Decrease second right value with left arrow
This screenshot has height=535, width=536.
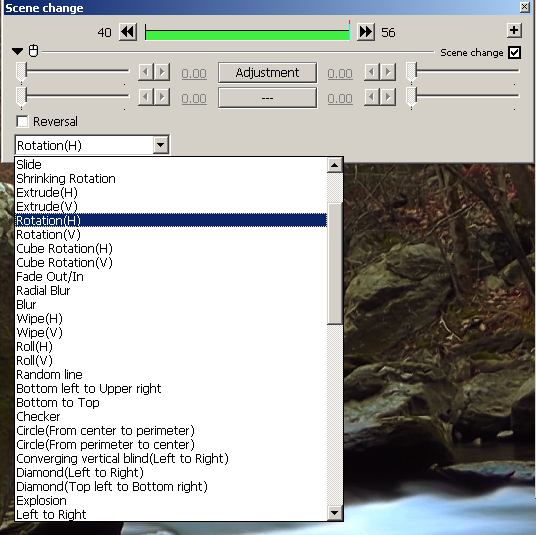pyautogui.click(x=372, y=97)
